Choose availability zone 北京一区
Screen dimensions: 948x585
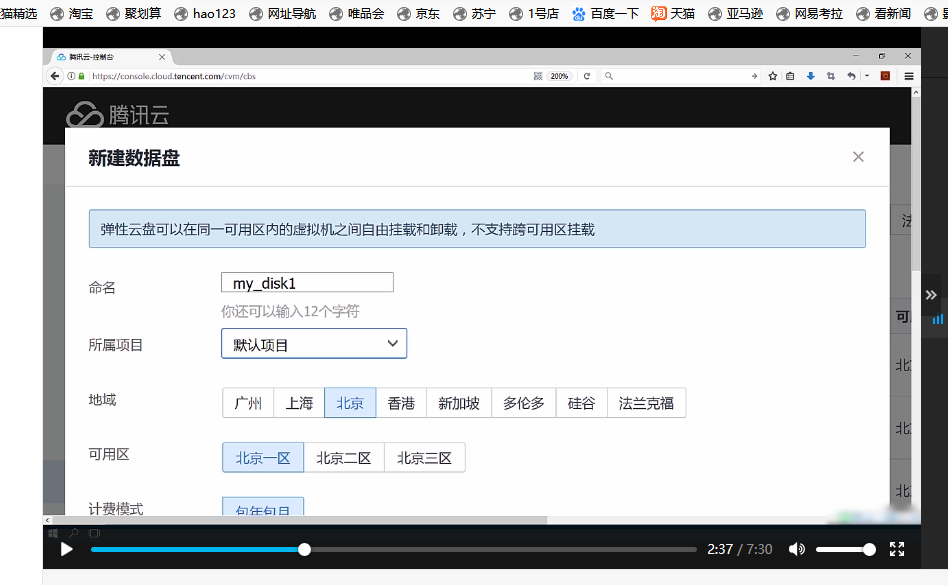263,457
